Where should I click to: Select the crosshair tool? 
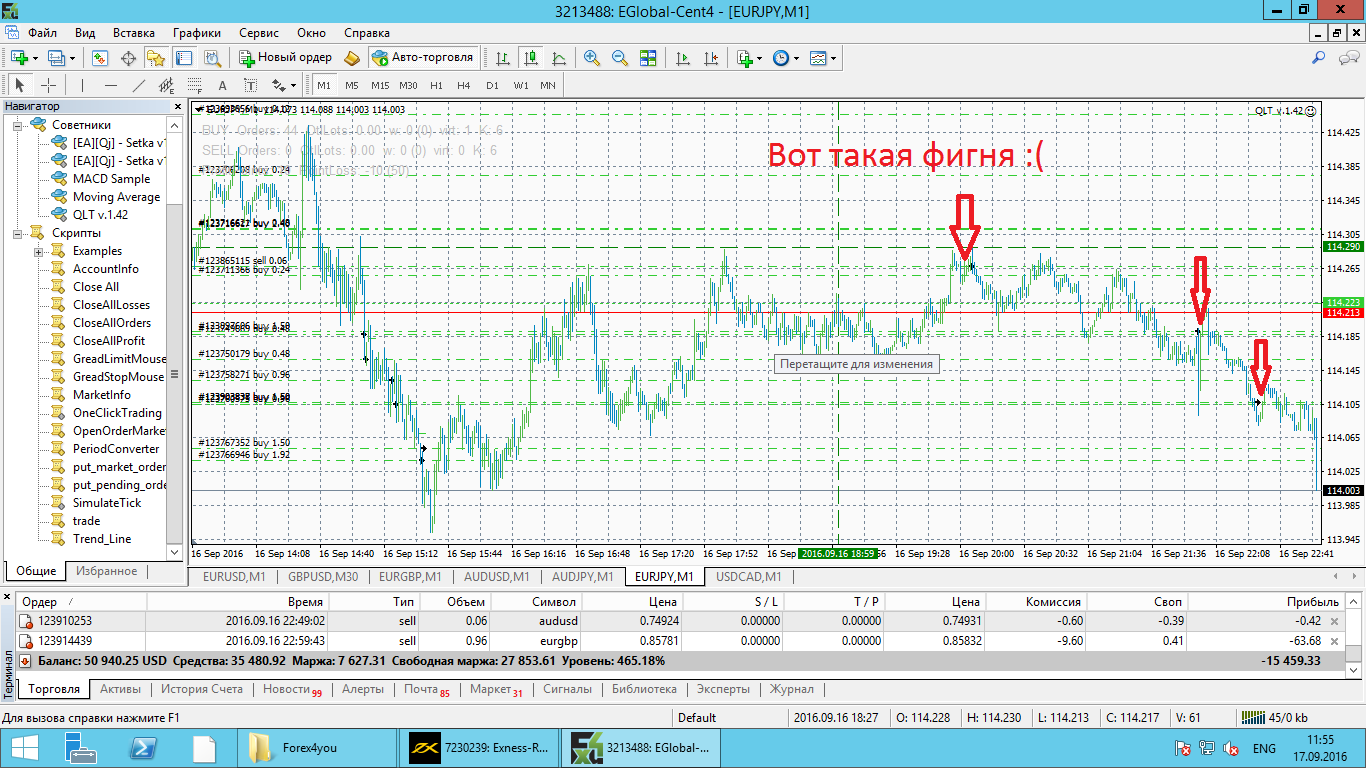coord(48,85)
